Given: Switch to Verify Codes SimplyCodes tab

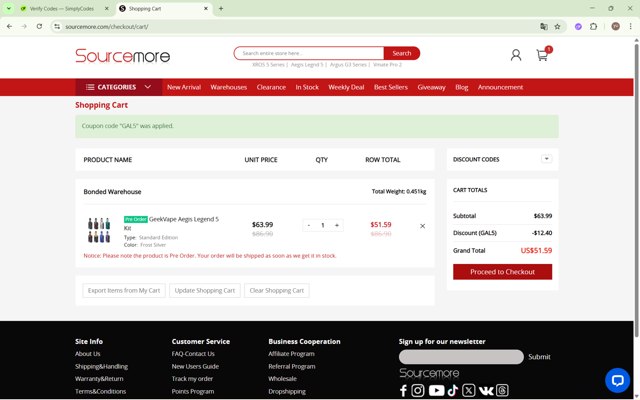Looking at the screenshot, I should click(61, 9).
